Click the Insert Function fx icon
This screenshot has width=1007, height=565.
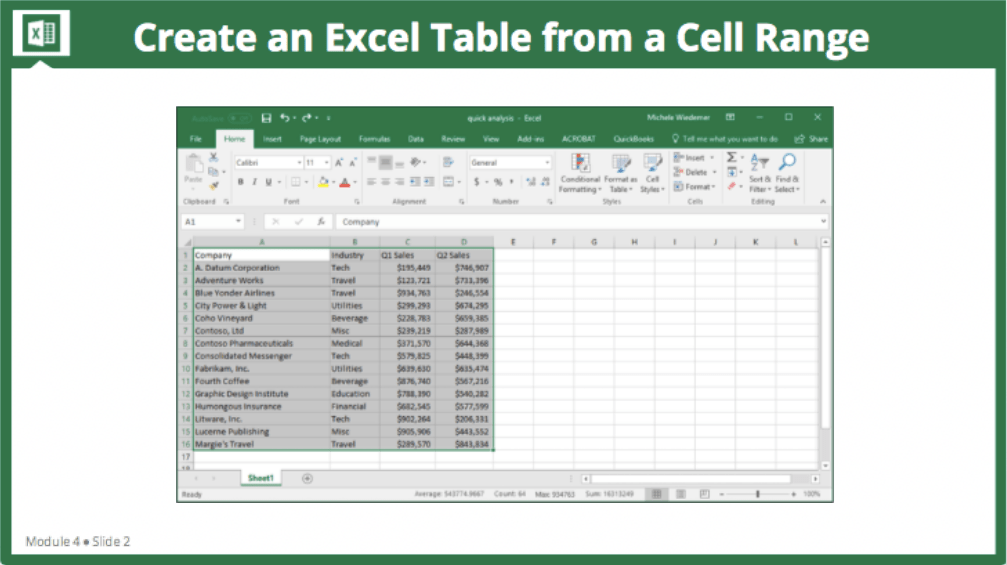click(321, 222)
